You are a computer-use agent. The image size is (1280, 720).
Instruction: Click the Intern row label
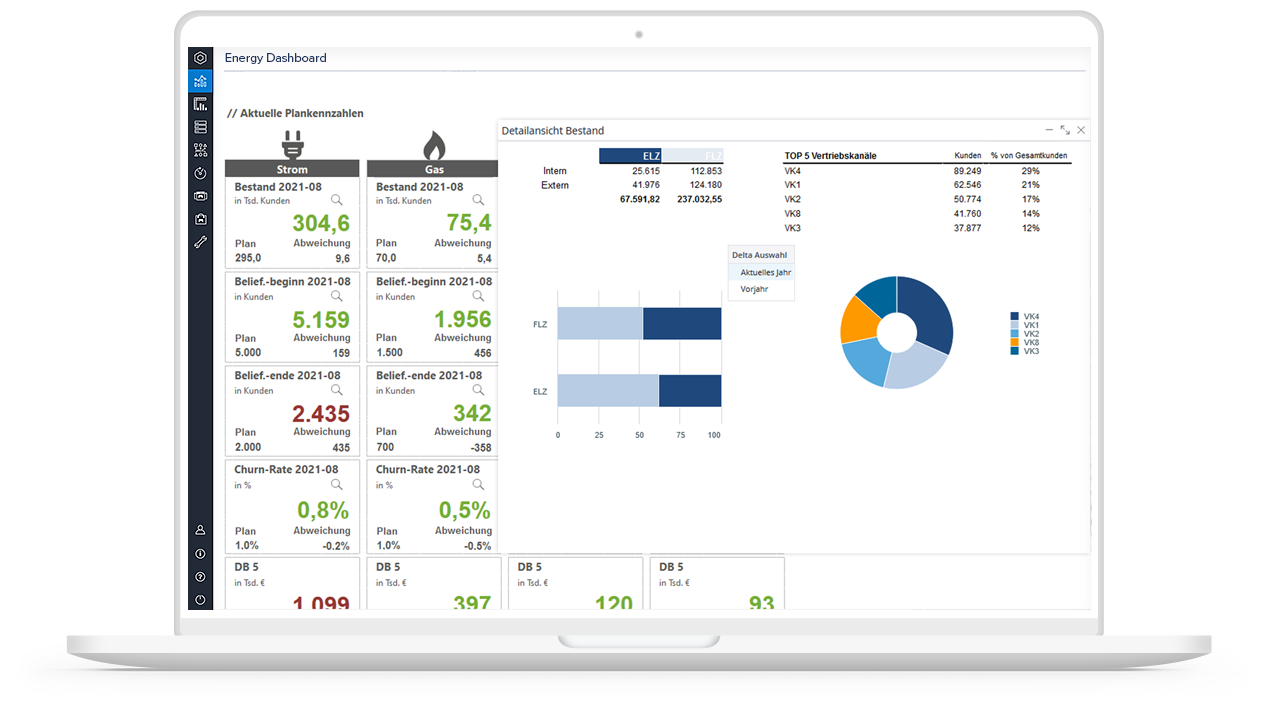coord(555,171)
